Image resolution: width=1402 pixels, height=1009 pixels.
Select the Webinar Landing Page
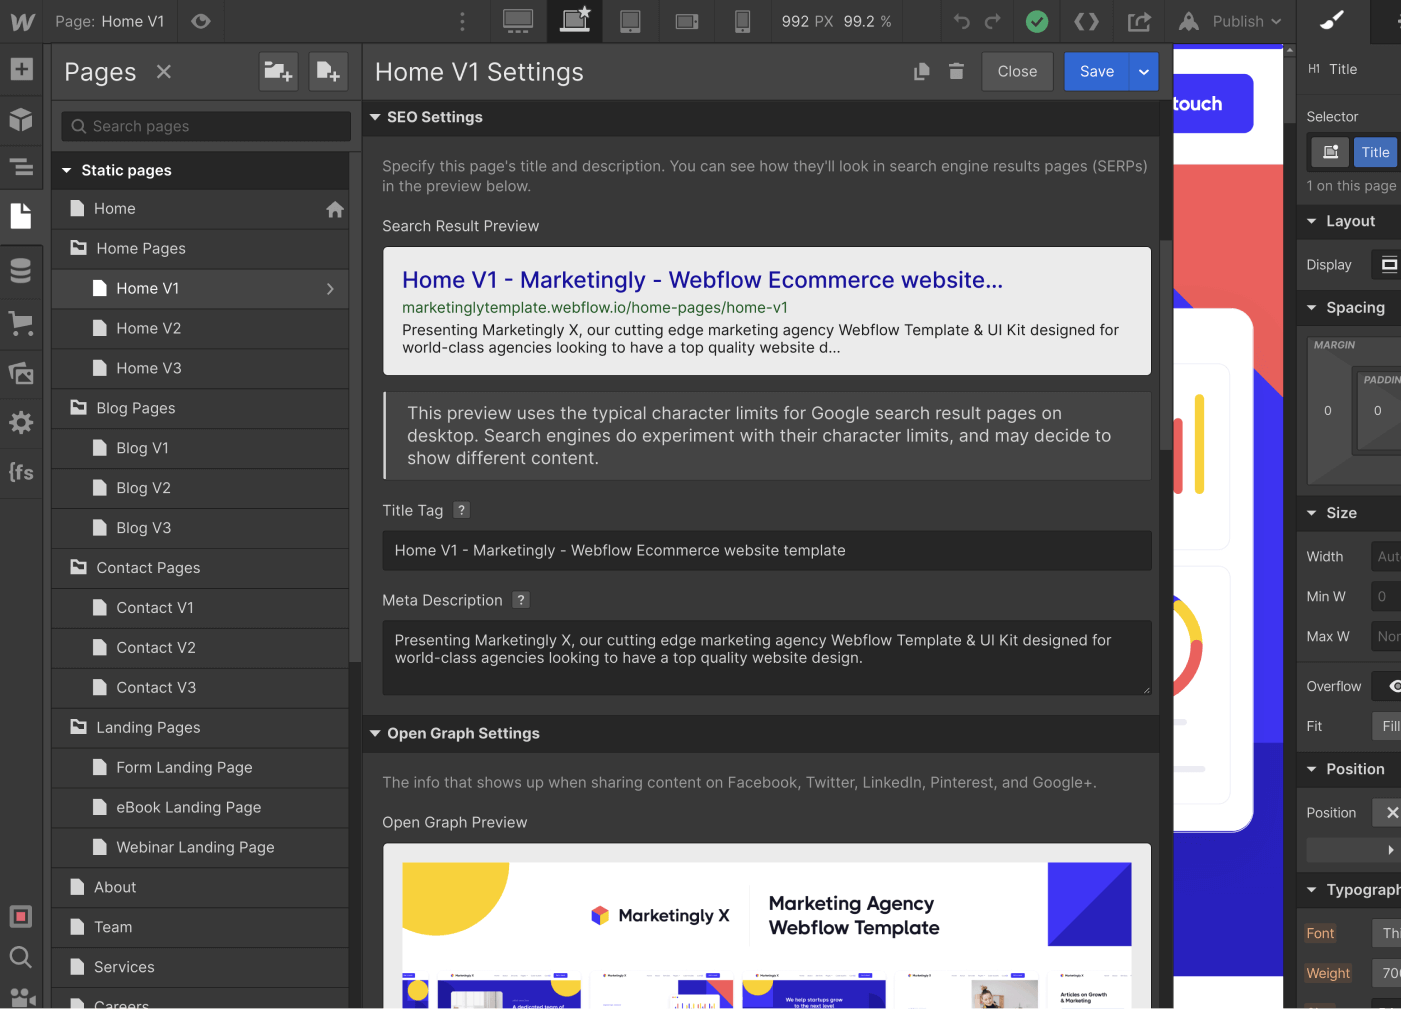[200, 848]
